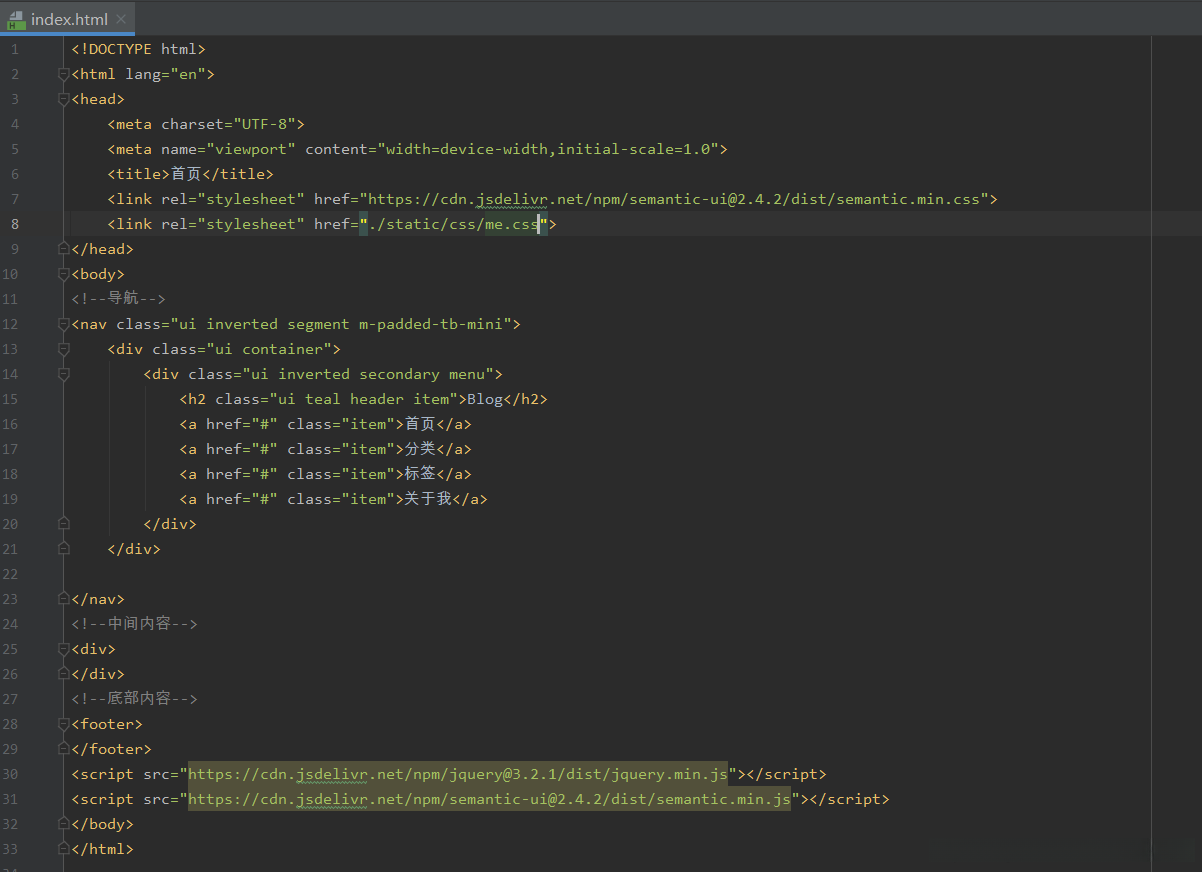Click line number 8 in the gutter
The width and height of the screenshot is (1202, 872).
click(14, 224)
